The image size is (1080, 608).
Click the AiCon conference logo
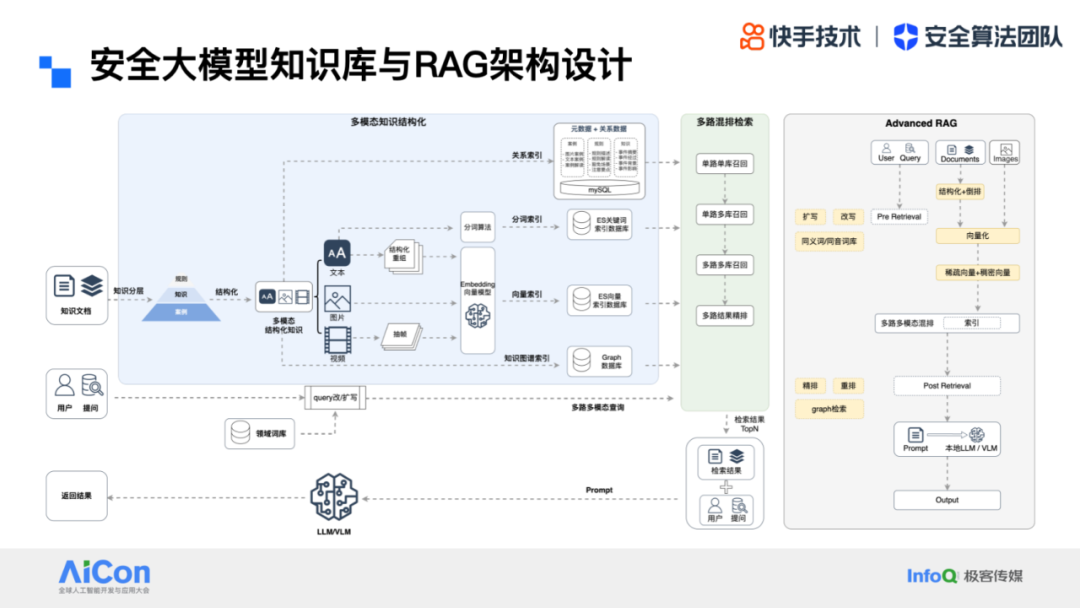(104, 577)
